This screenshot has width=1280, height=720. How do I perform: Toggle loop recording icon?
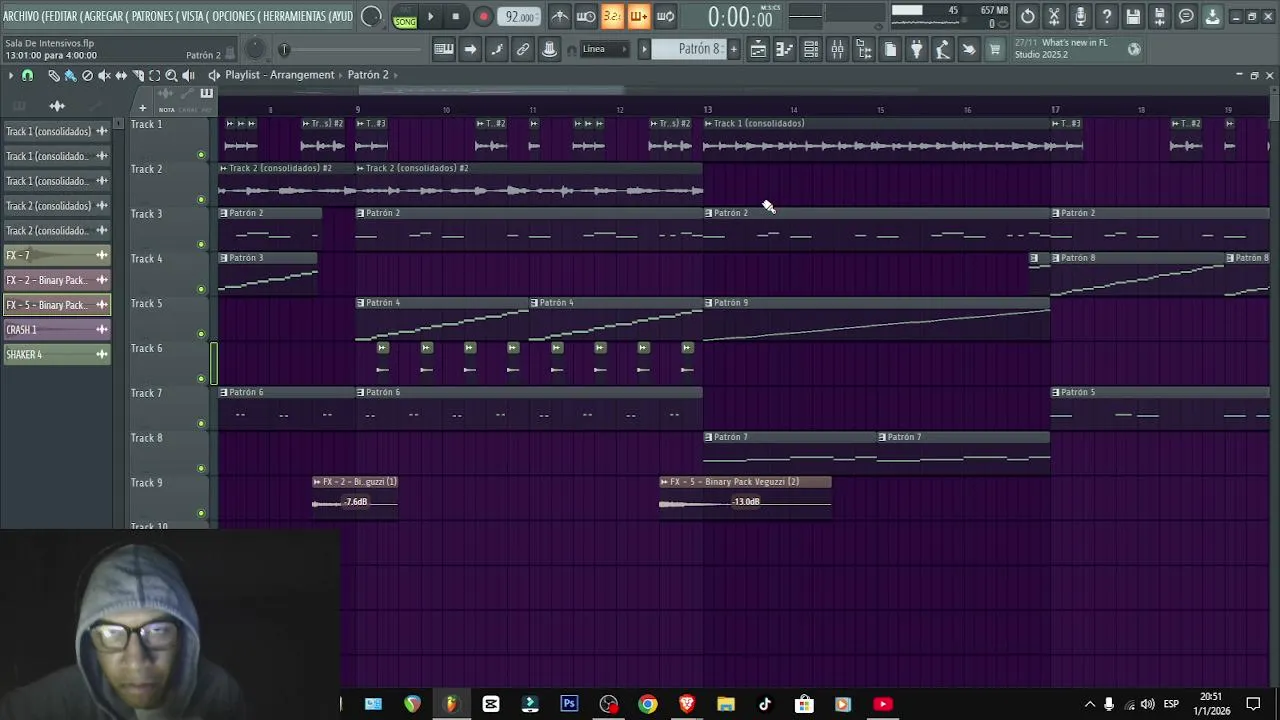click(x=664, y=17)
